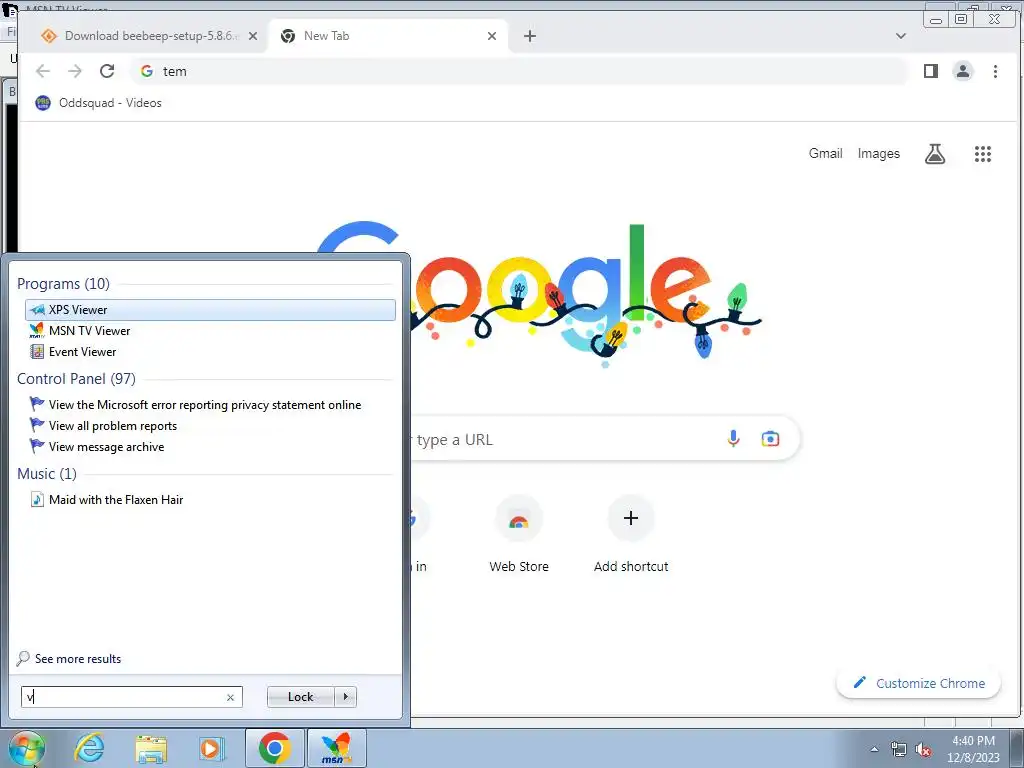This screenshot has width=1024, height=768.
Task: Open Gmail link
Action: coord(825,153)
